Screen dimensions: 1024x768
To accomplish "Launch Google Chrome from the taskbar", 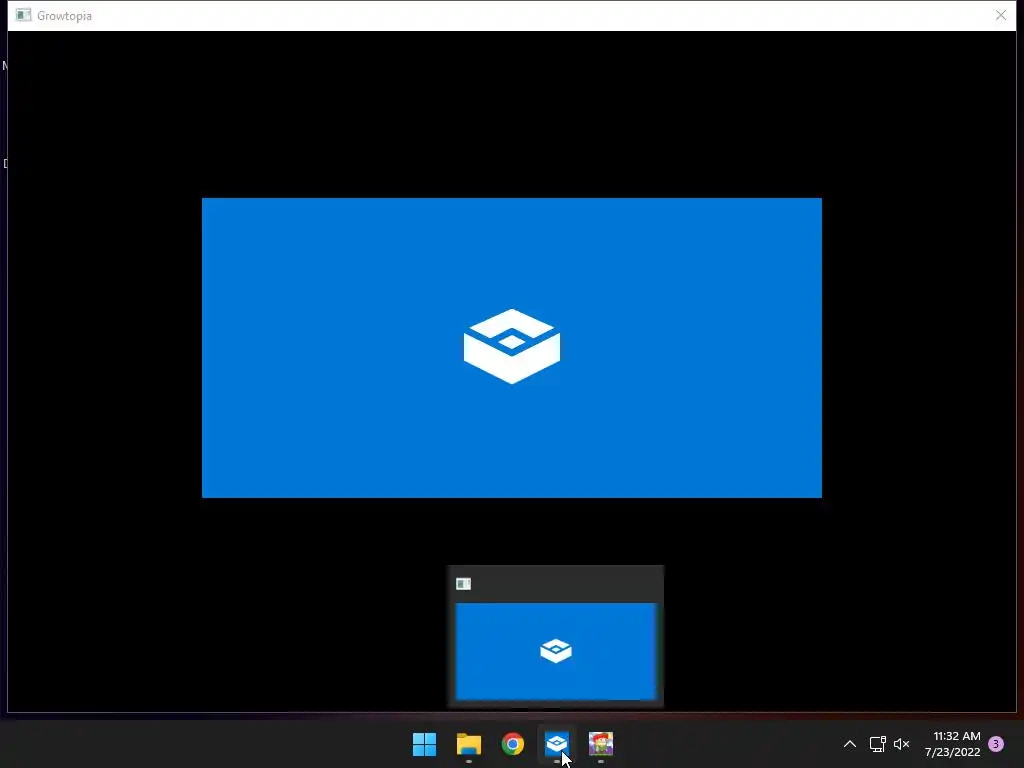I will click(513, 744).
